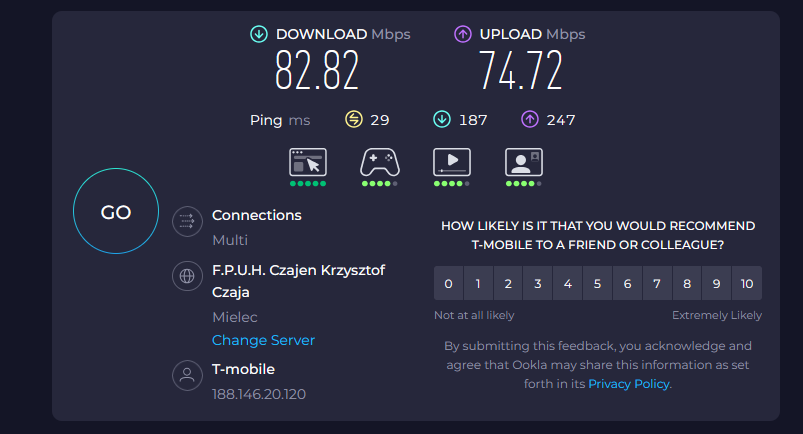Click the download arrow icon
This screenshot has height=434, width=803.
pos(259,34)
